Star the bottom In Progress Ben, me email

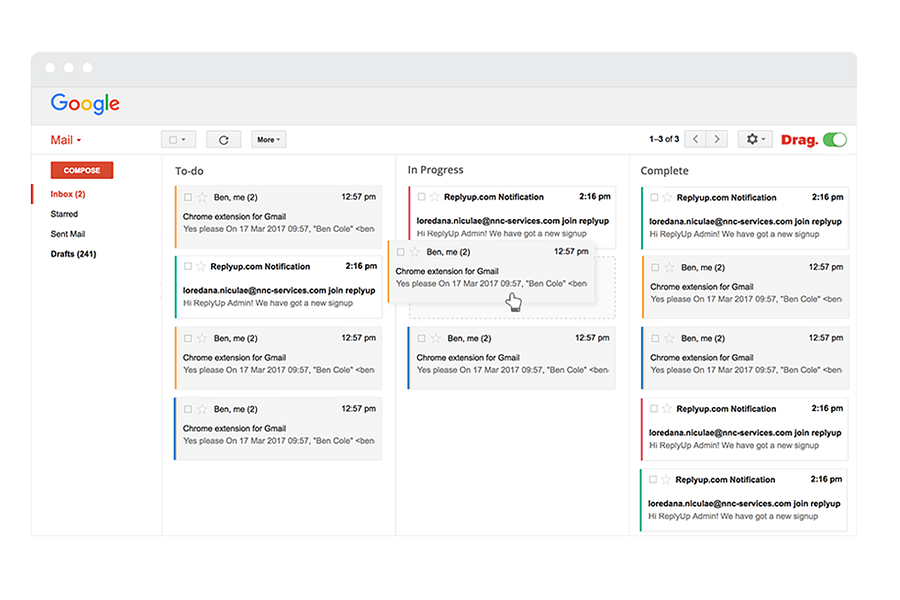(436, 338)
